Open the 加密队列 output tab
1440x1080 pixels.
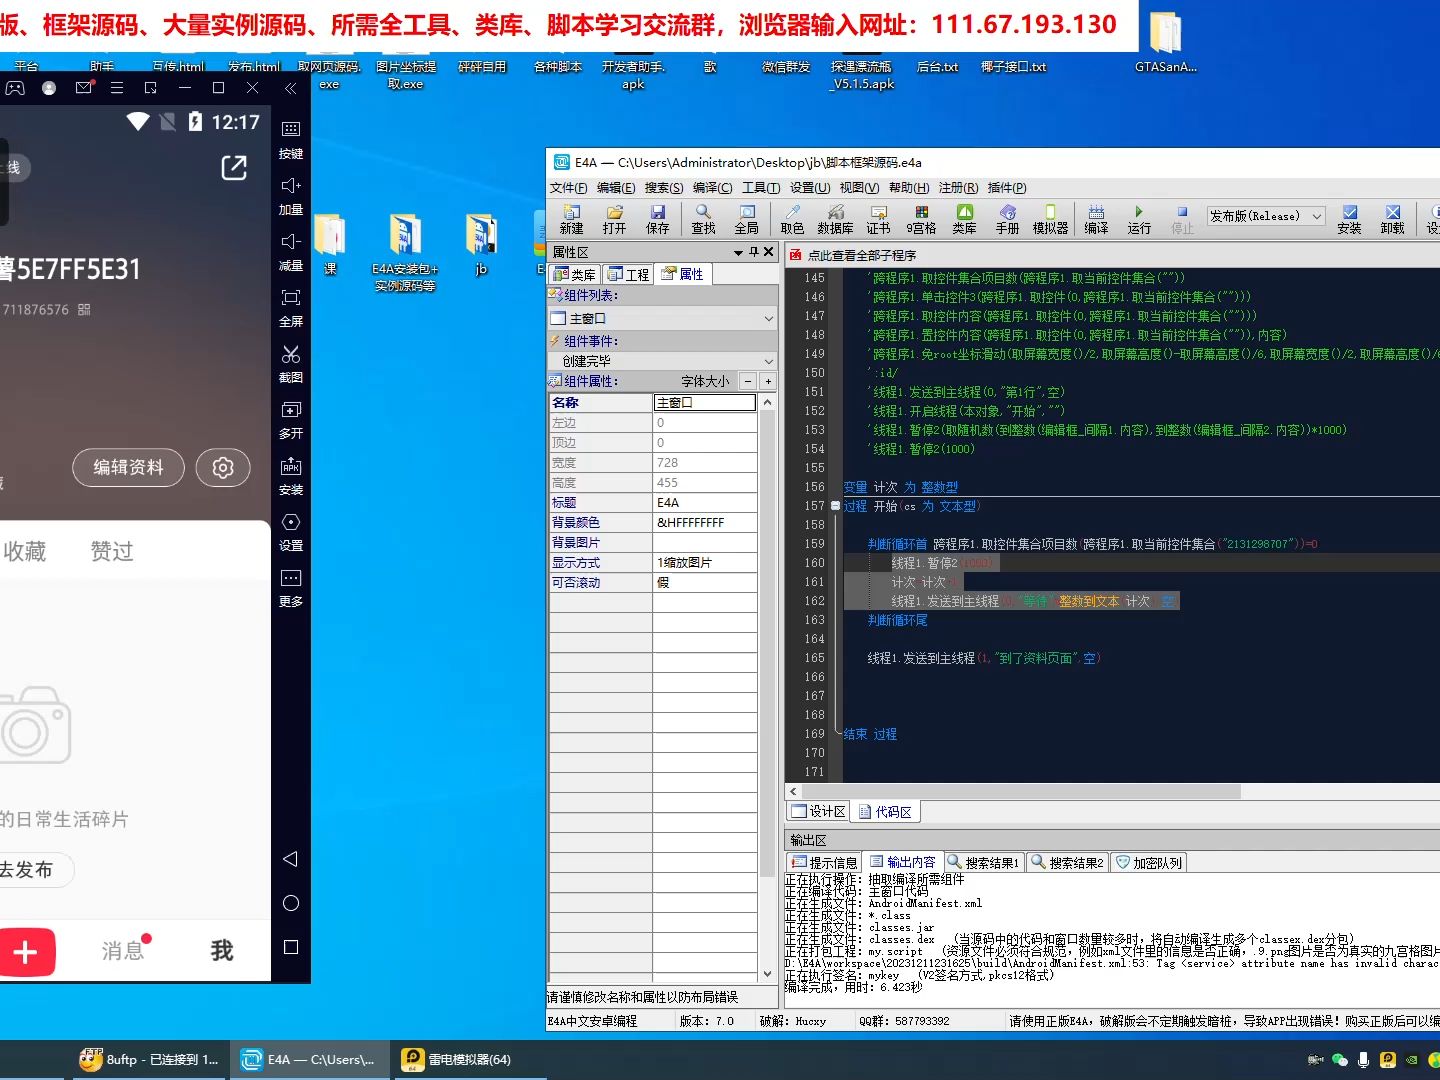(1149, 862)
